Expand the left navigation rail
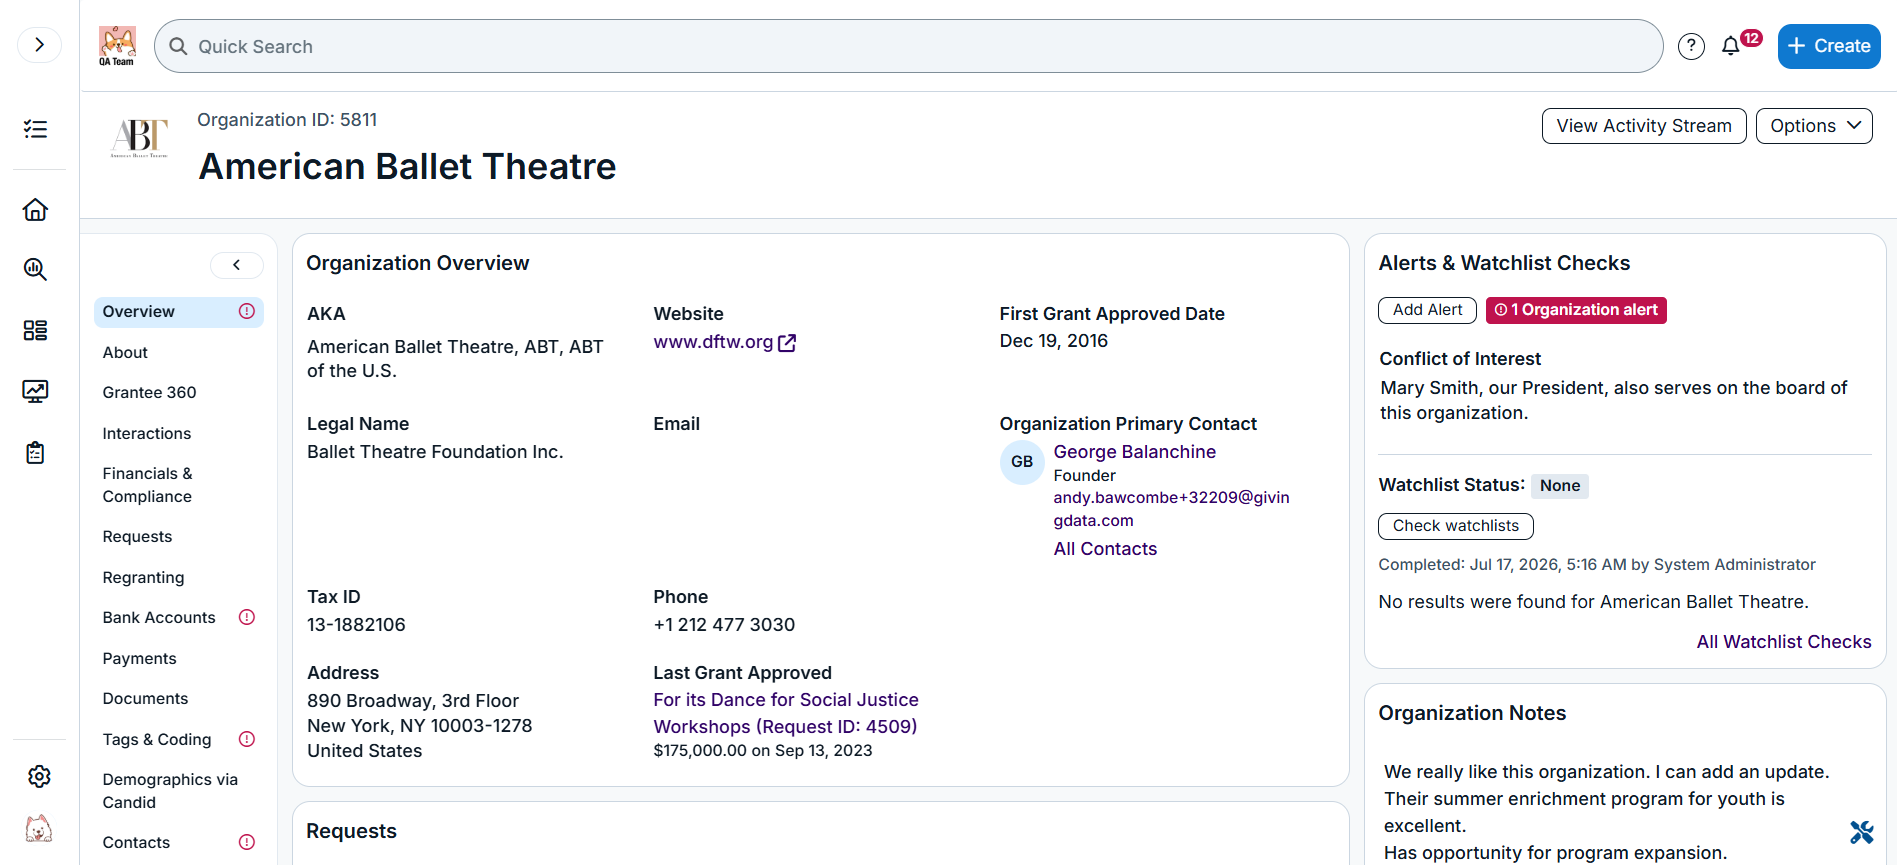This screenshot has height=865, width=1897. tap(39, 45)
